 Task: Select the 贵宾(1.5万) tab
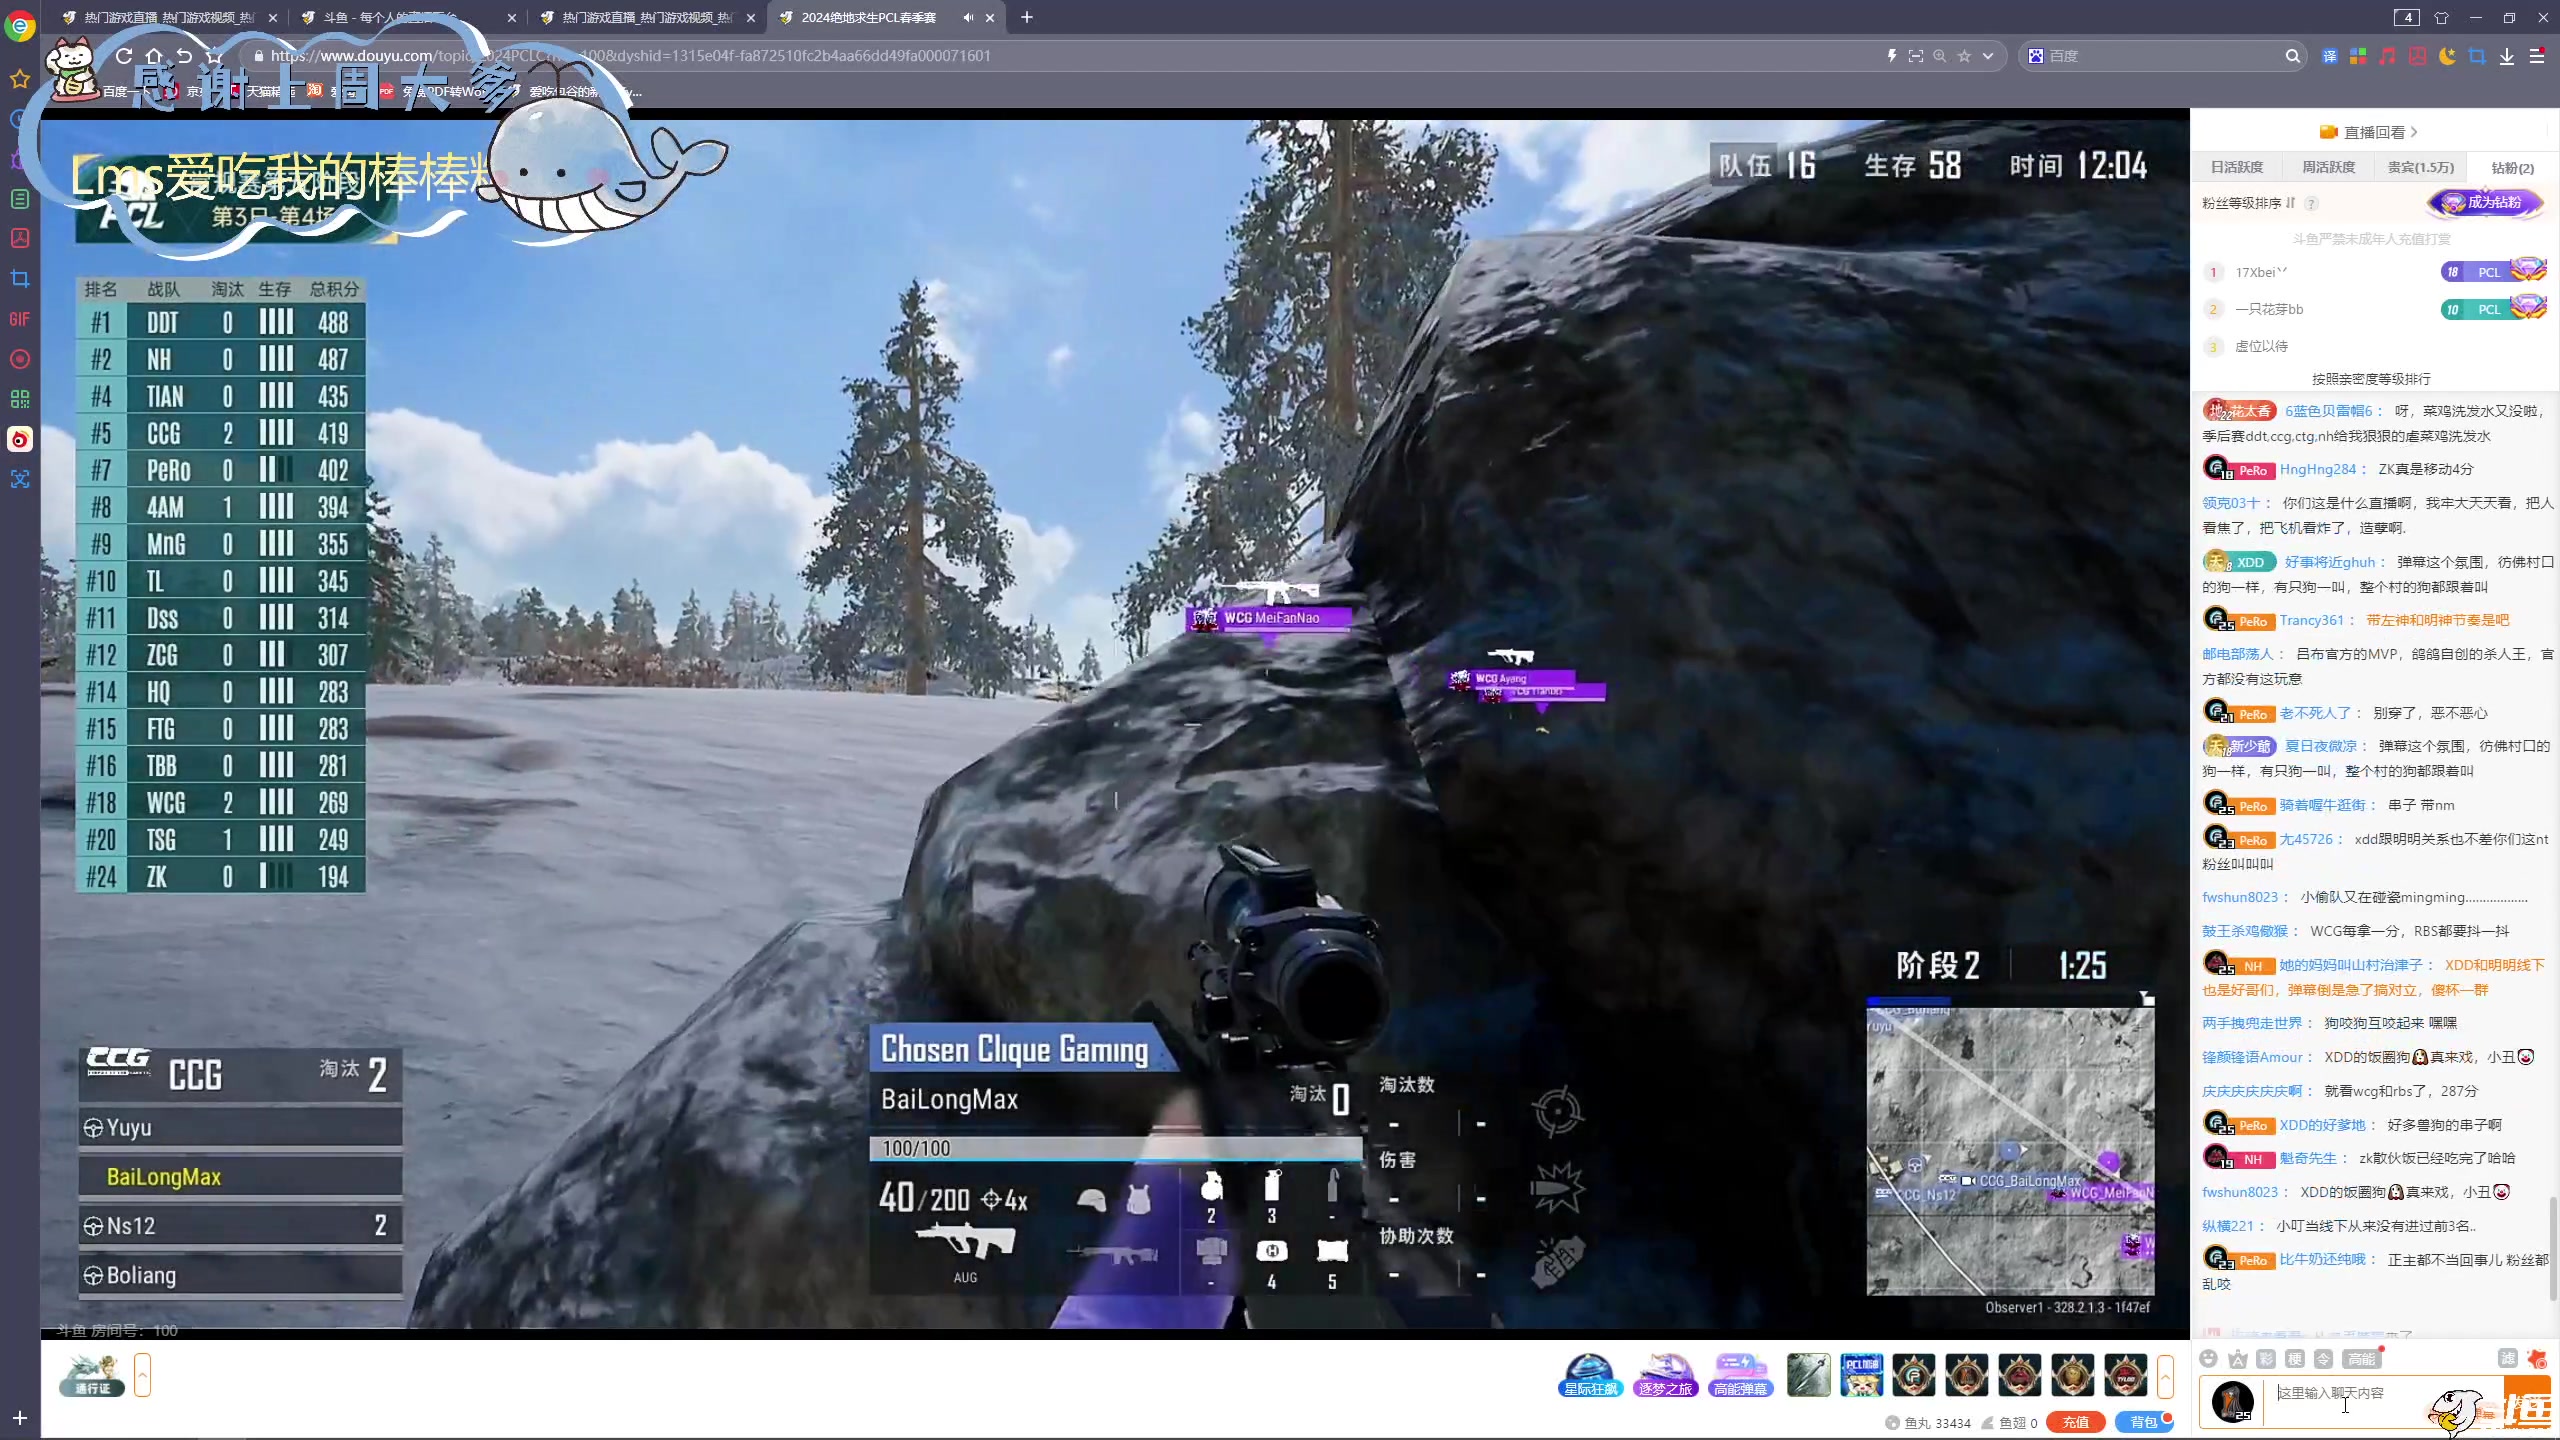point(2420,167)
